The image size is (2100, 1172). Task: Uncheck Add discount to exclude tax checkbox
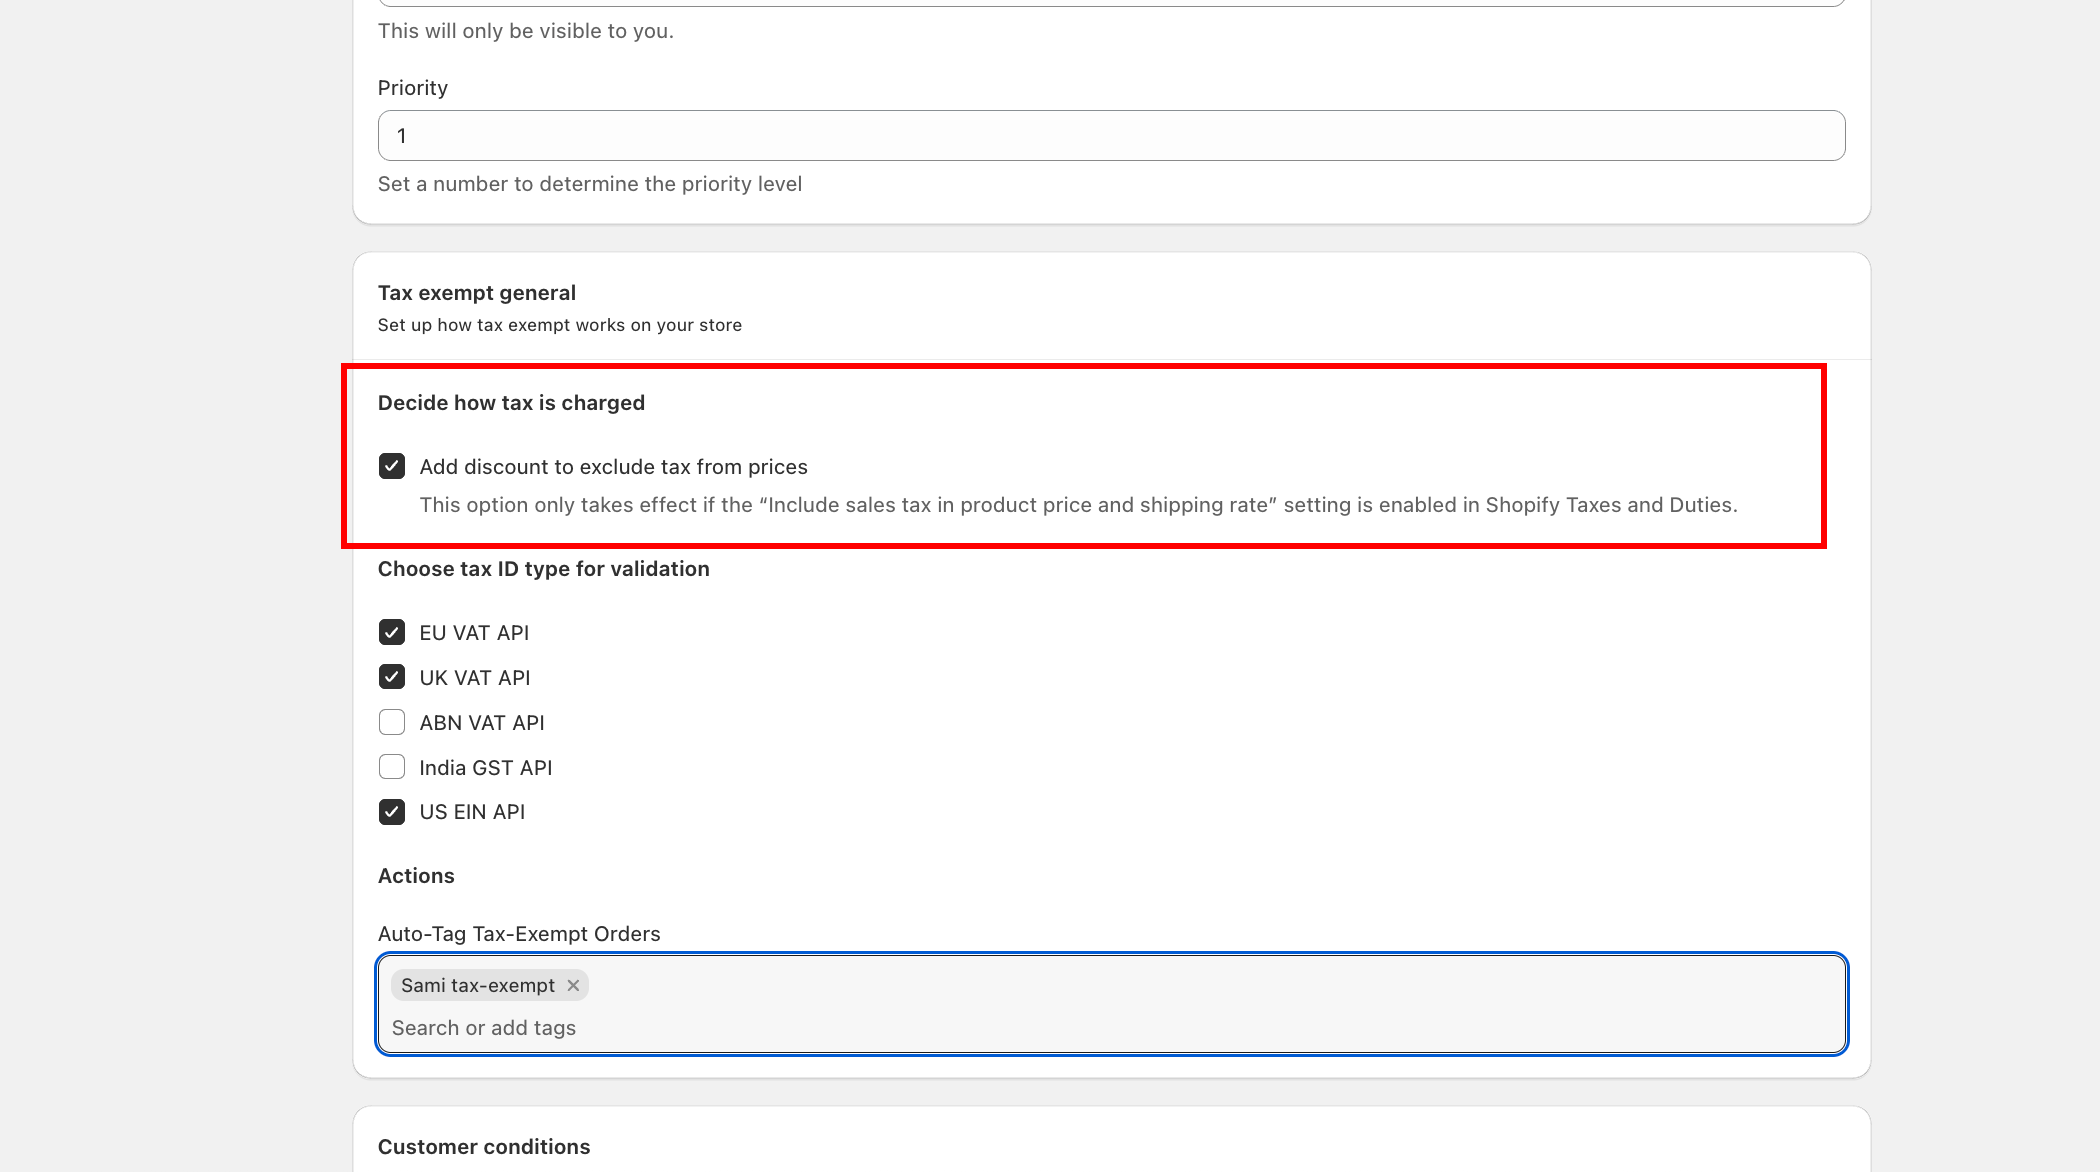[392, 467]
